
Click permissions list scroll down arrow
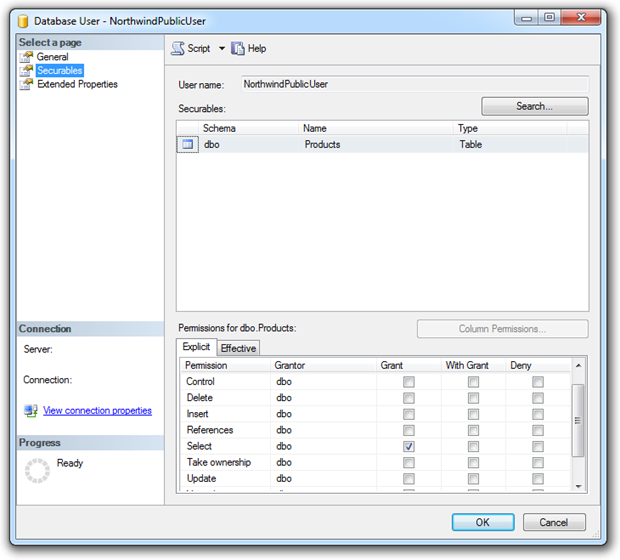click(578, 486)
